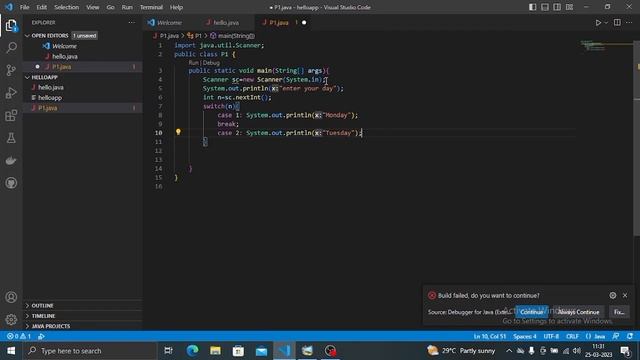Image resolution: width=640 pixels, height=360 pixels.
Task: Toggle the panel layout icon
Action: tap(544, 7)
